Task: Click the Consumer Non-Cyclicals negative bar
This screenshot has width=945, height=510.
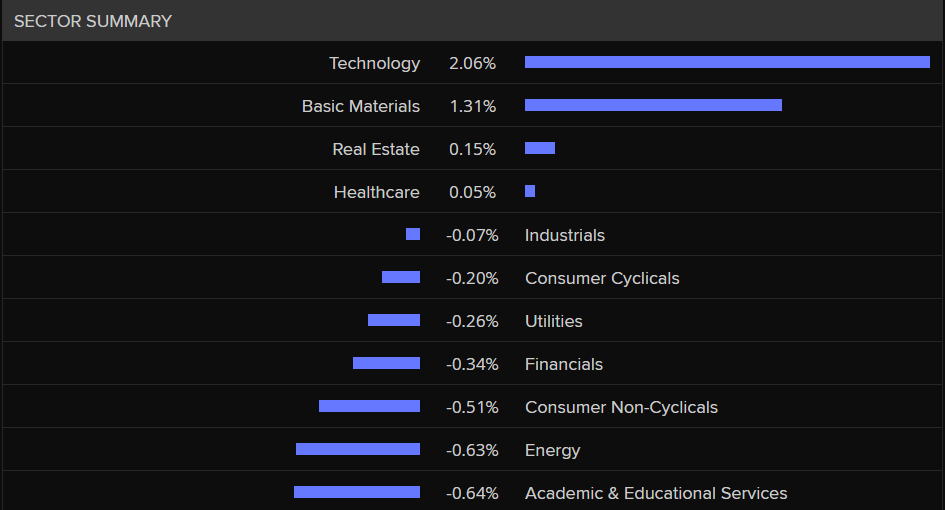Action: (369, 406)
